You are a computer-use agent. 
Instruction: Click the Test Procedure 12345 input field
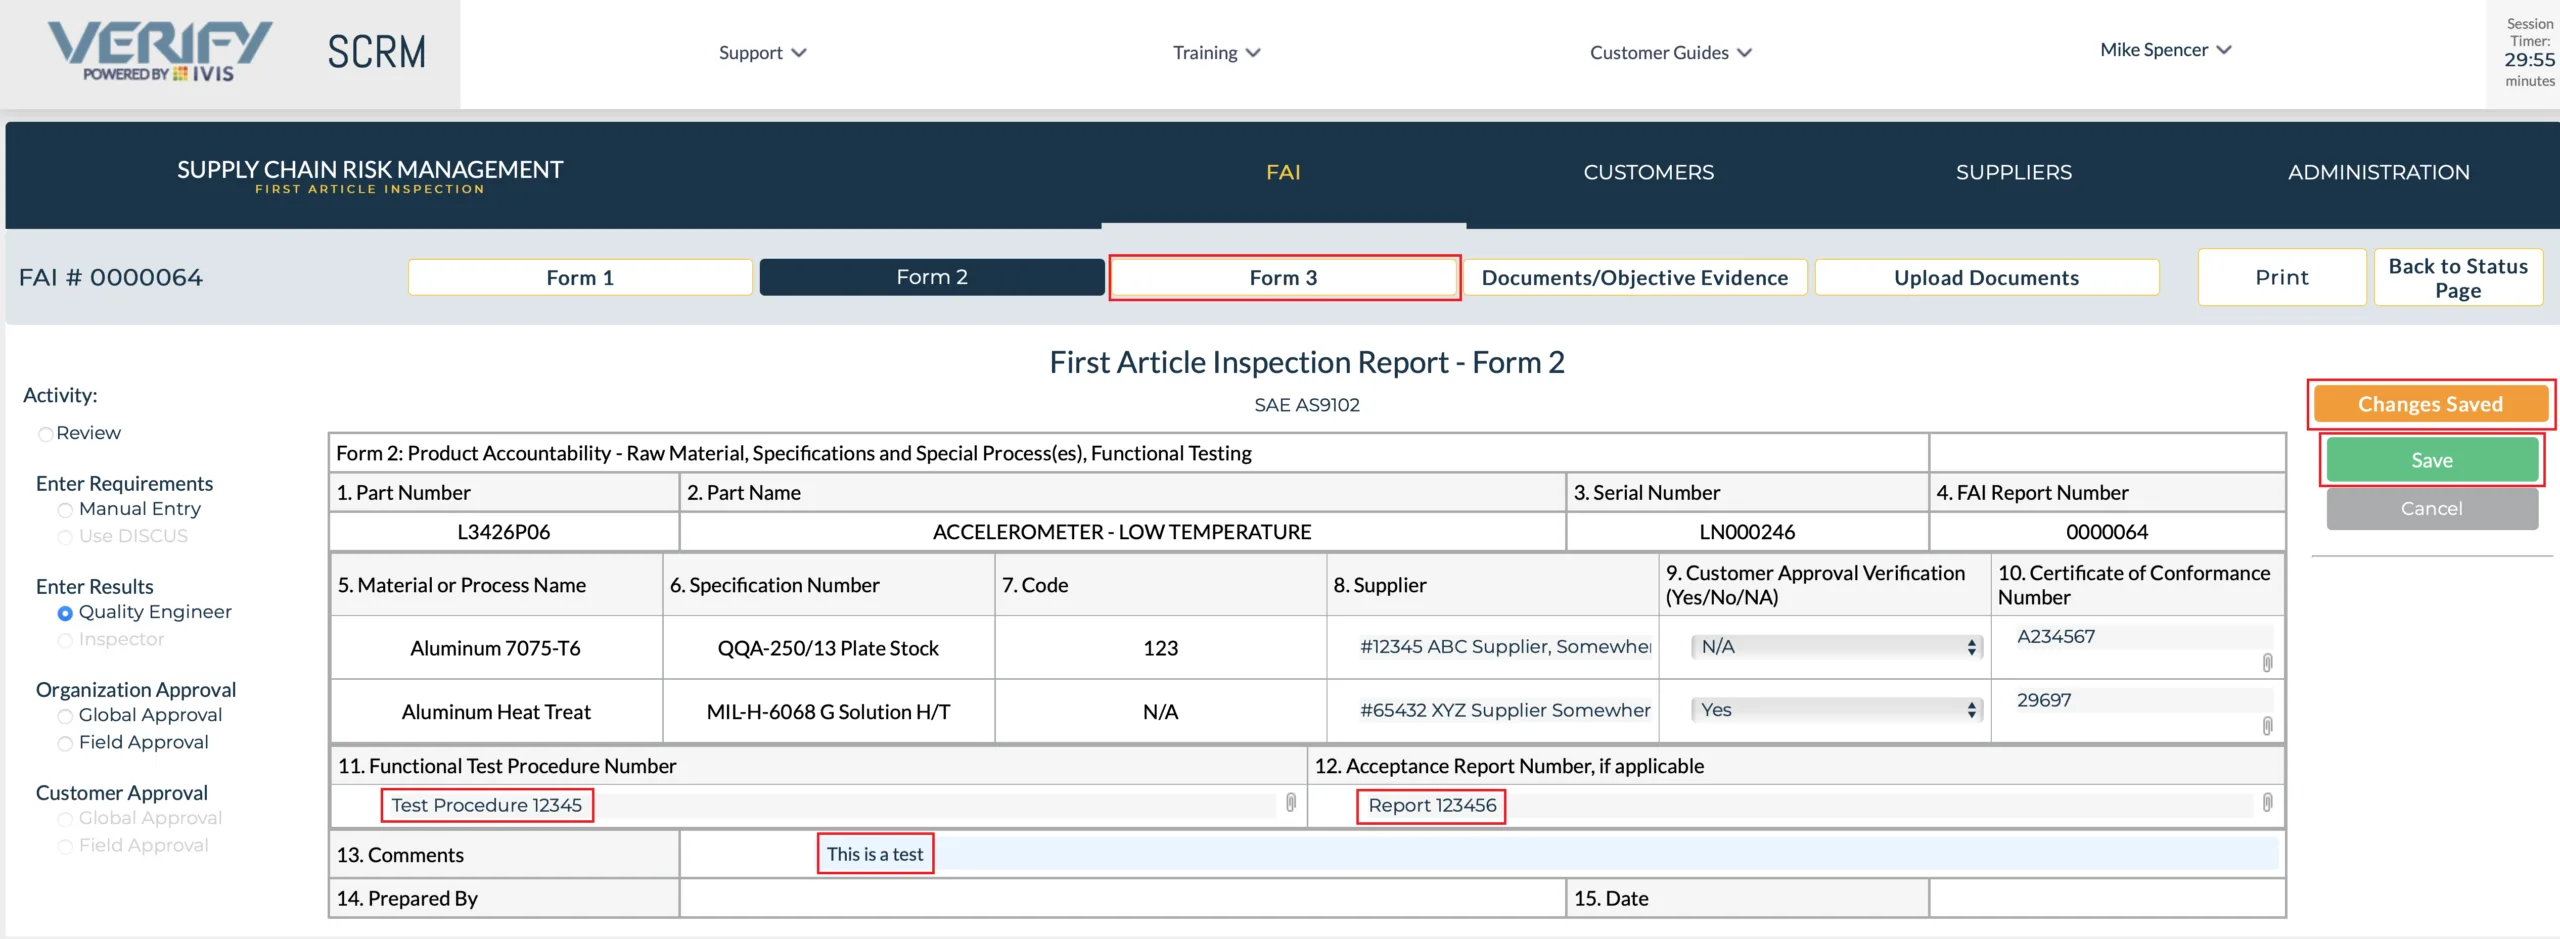click(x=830, y=805)
